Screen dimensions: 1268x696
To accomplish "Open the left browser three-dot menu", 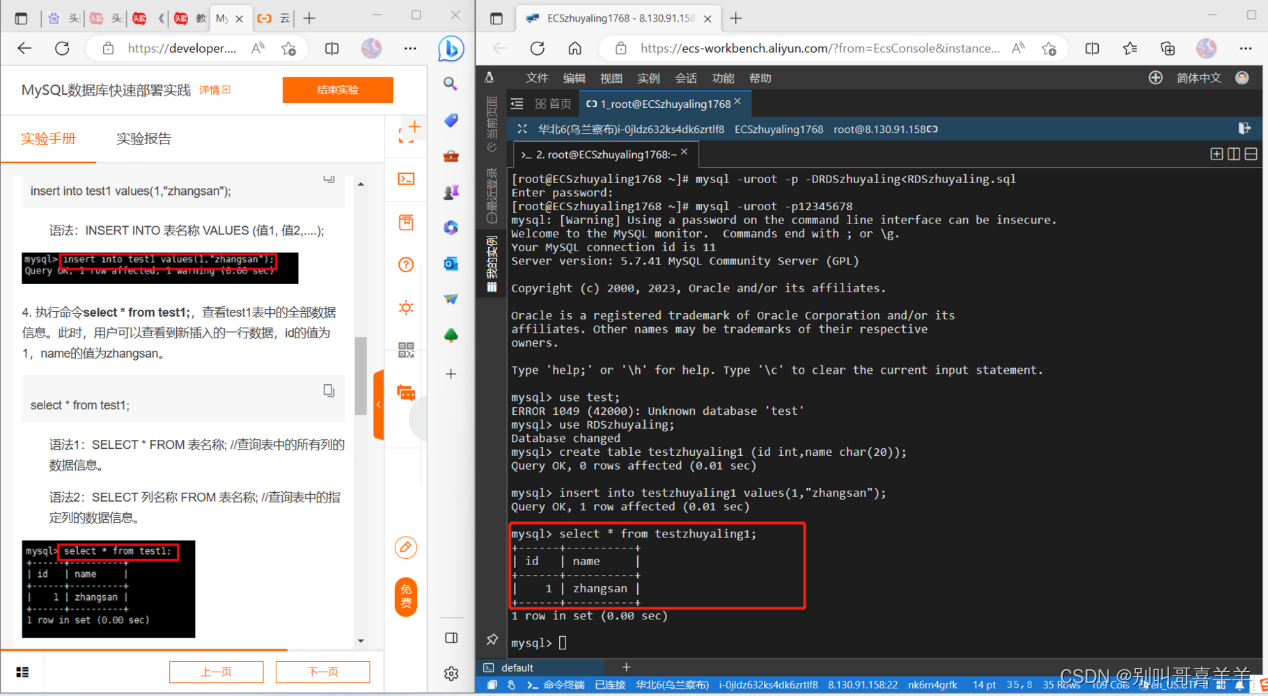I will (410, 48).
